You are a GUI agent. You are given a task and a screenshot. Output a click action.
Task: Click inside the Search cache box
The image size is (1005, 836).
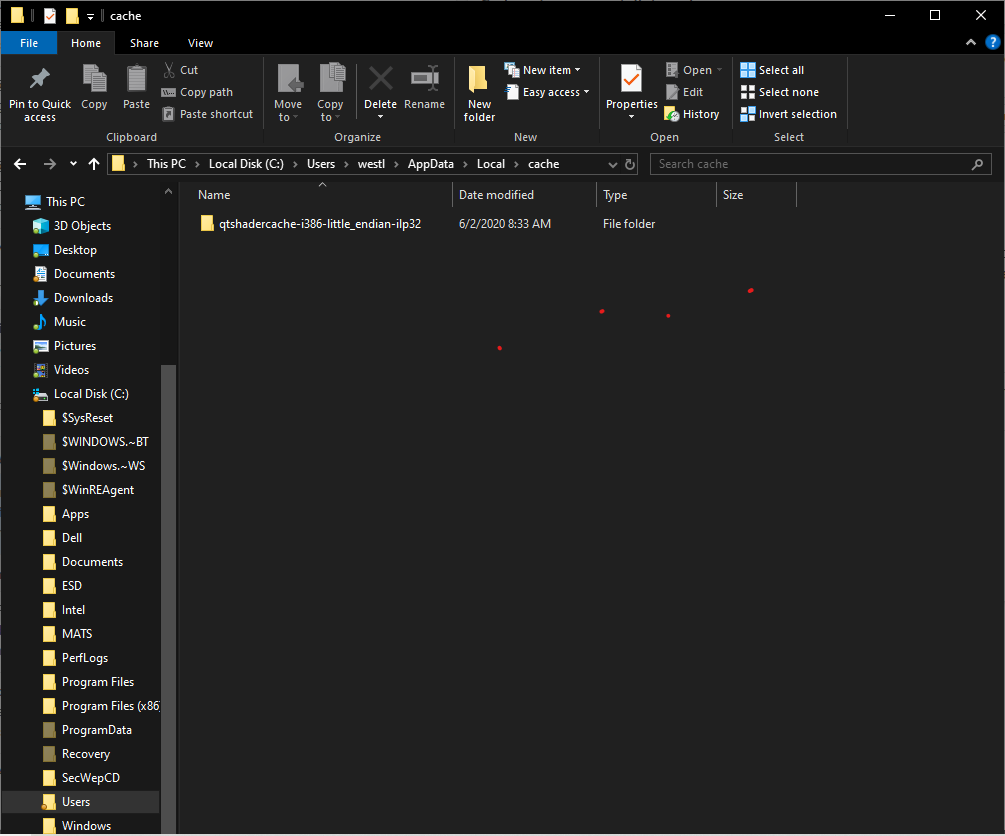[x=820, y=163]
